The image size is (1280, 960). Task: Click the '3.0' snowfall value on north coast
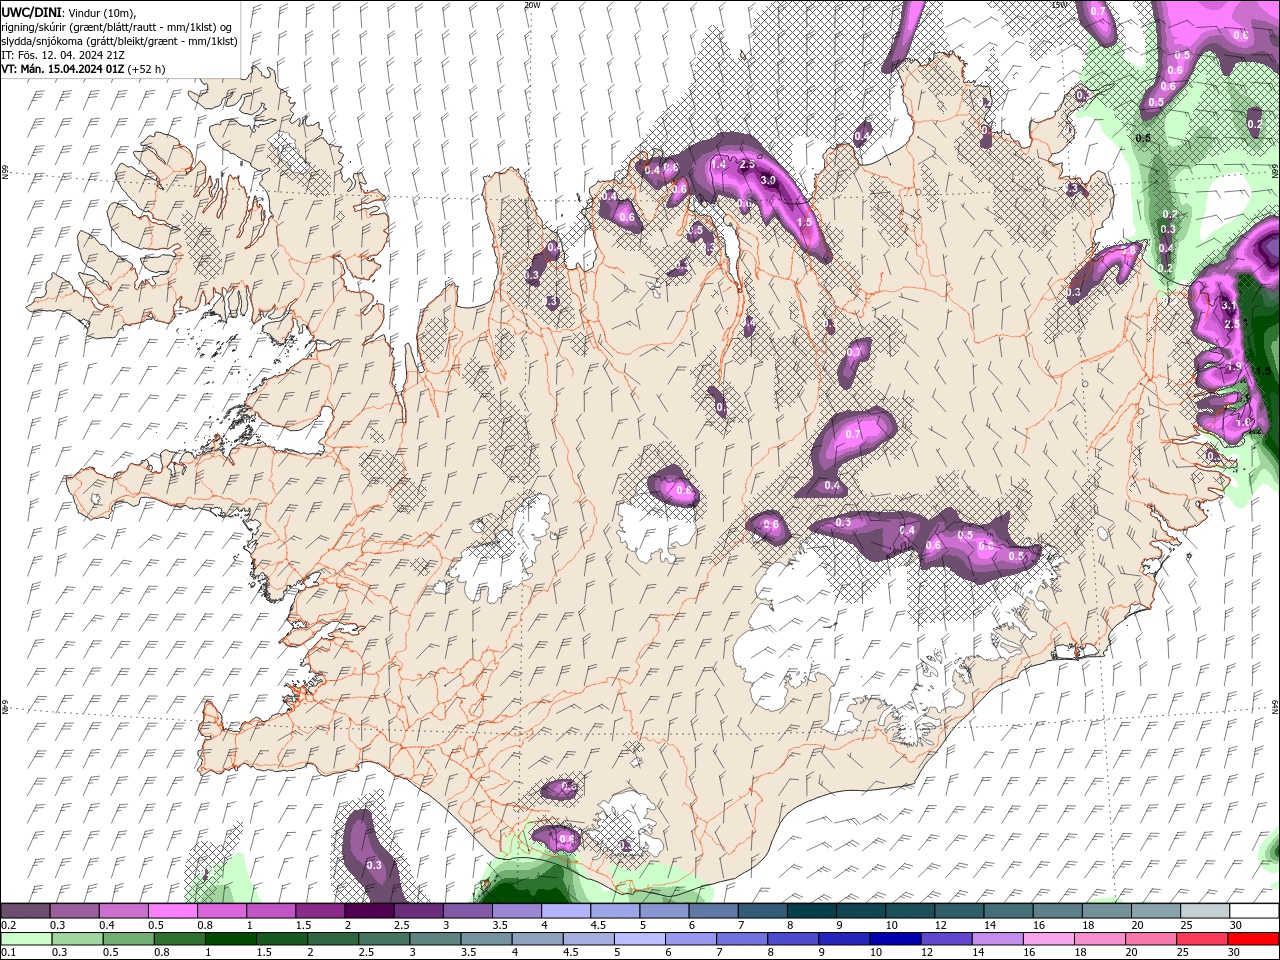[x=768, y=180]
